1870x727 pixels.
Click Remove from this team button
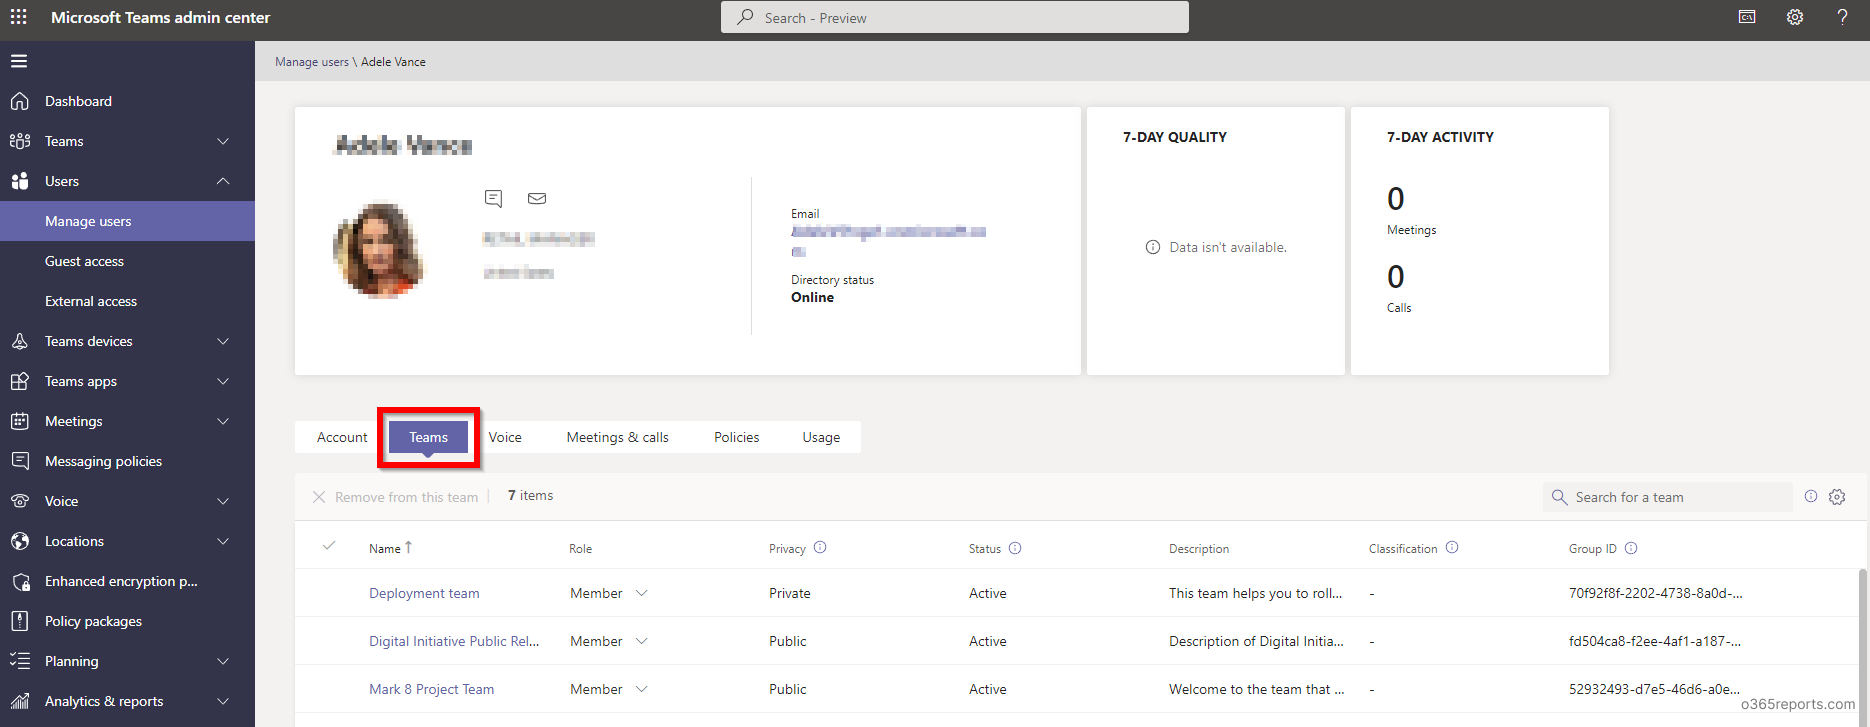coord(395,497)
